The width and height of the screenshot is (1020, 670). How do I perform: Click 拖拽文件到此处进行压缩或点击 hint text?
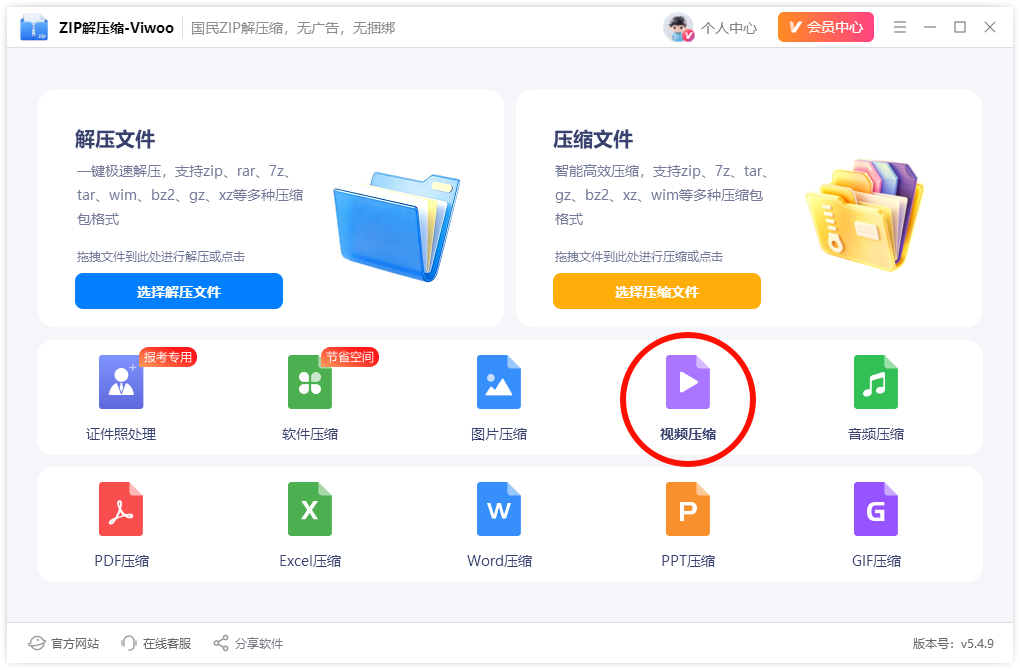coord(639,256)
